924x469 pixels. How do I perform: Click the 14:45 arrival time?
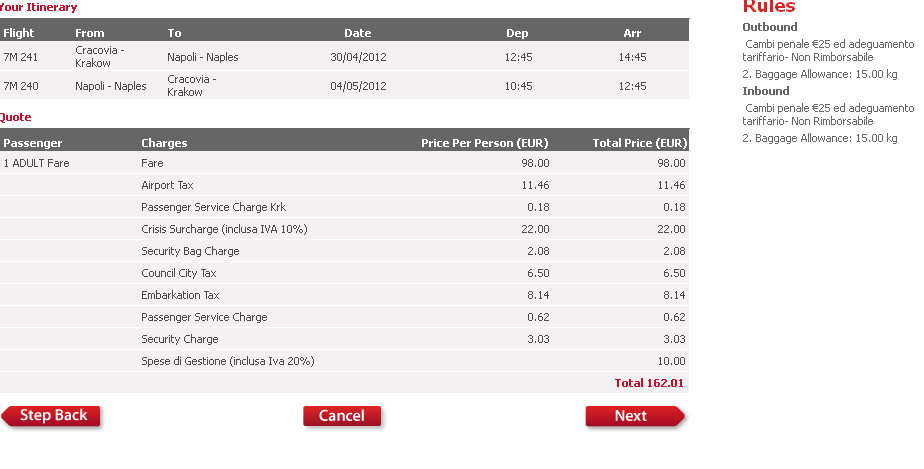click(x=632, y=57)
